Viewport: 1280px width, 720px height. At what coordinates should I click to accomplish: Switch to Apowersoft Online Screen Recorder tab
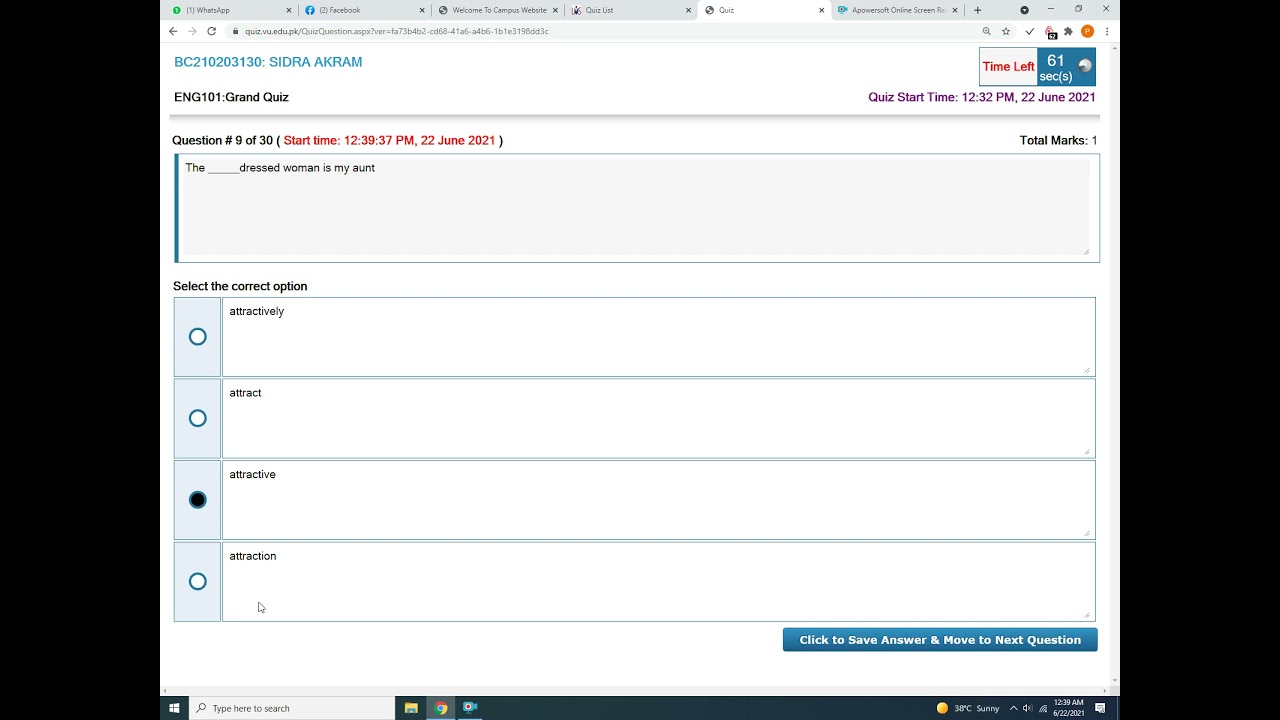pyautogui.click(x=896, y=10)
